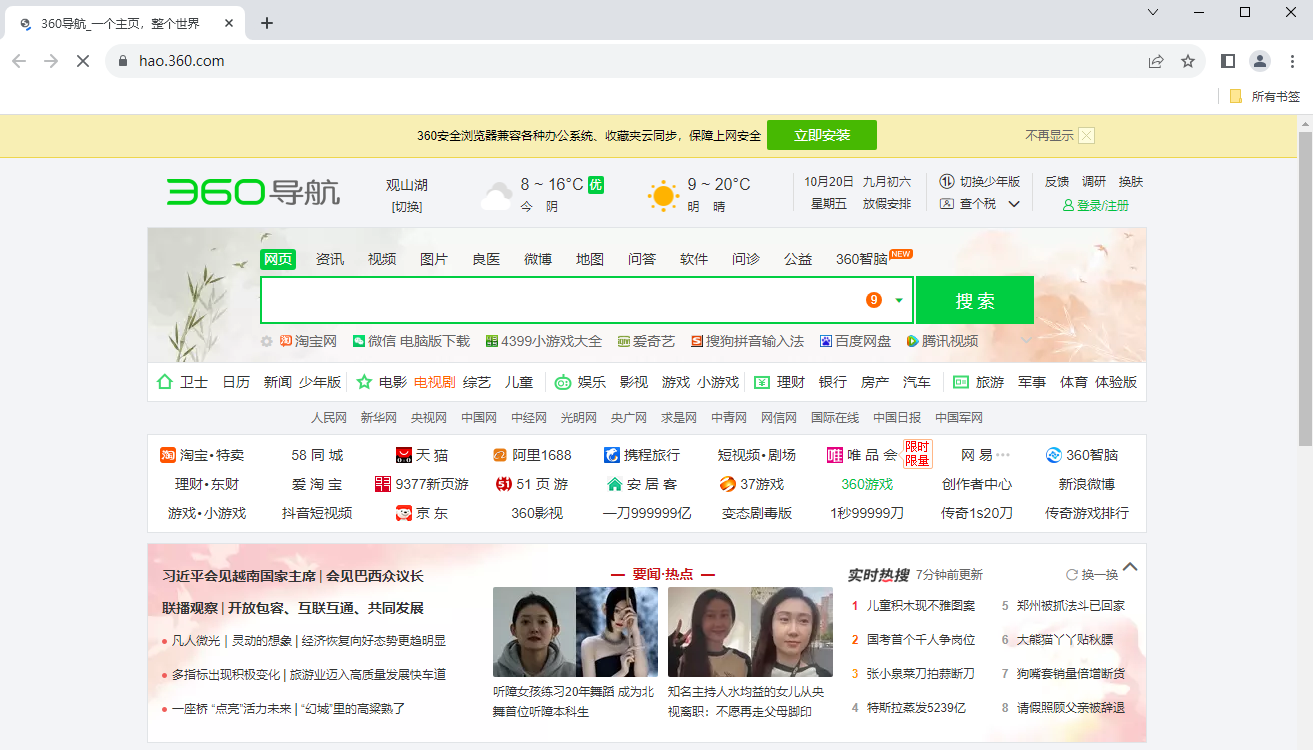Open the browser side panel icon
This screenshot has height=750, width=1313.
click(x=1228, y=61)
